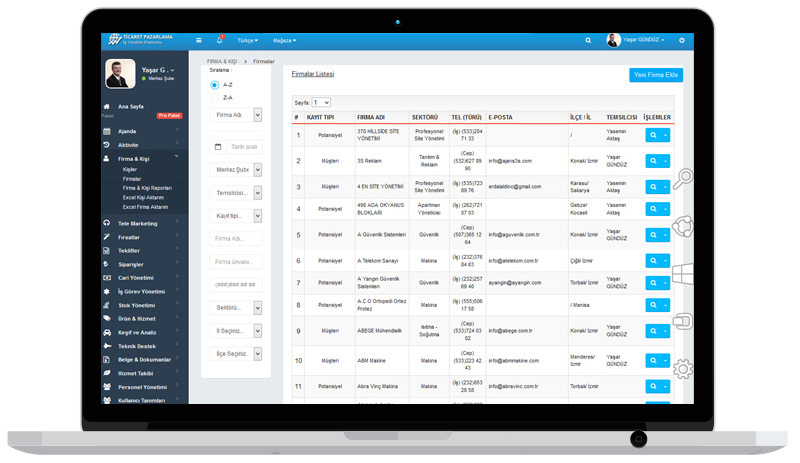Click the Teklifler document icon
The width and height of the screenshot is (800, 463).
click(107, 251)
